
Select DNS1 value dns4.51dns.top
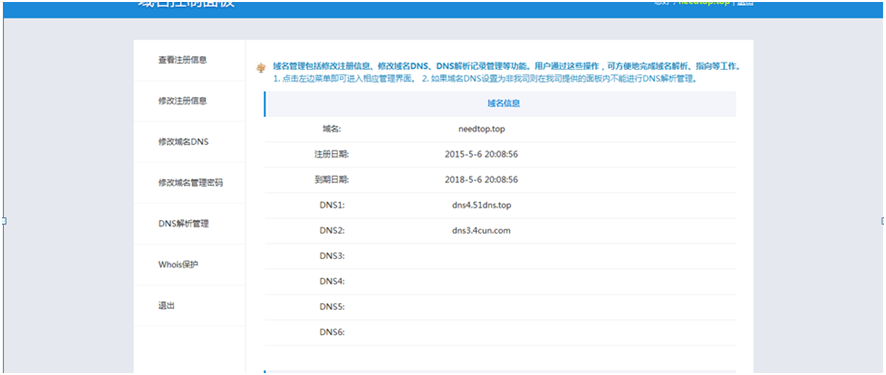click(x=481, y=205)
